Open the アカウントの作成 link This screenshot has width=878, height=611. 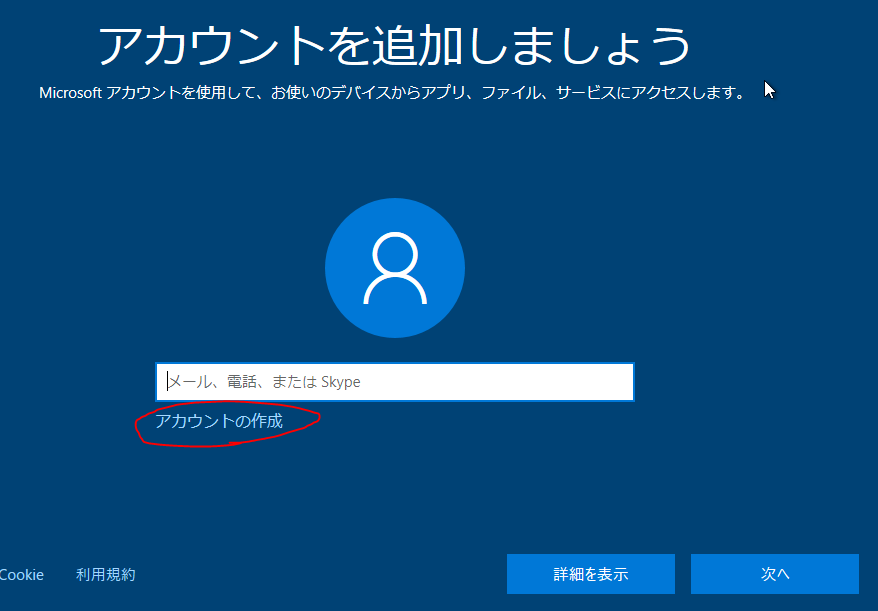[219, 421]
